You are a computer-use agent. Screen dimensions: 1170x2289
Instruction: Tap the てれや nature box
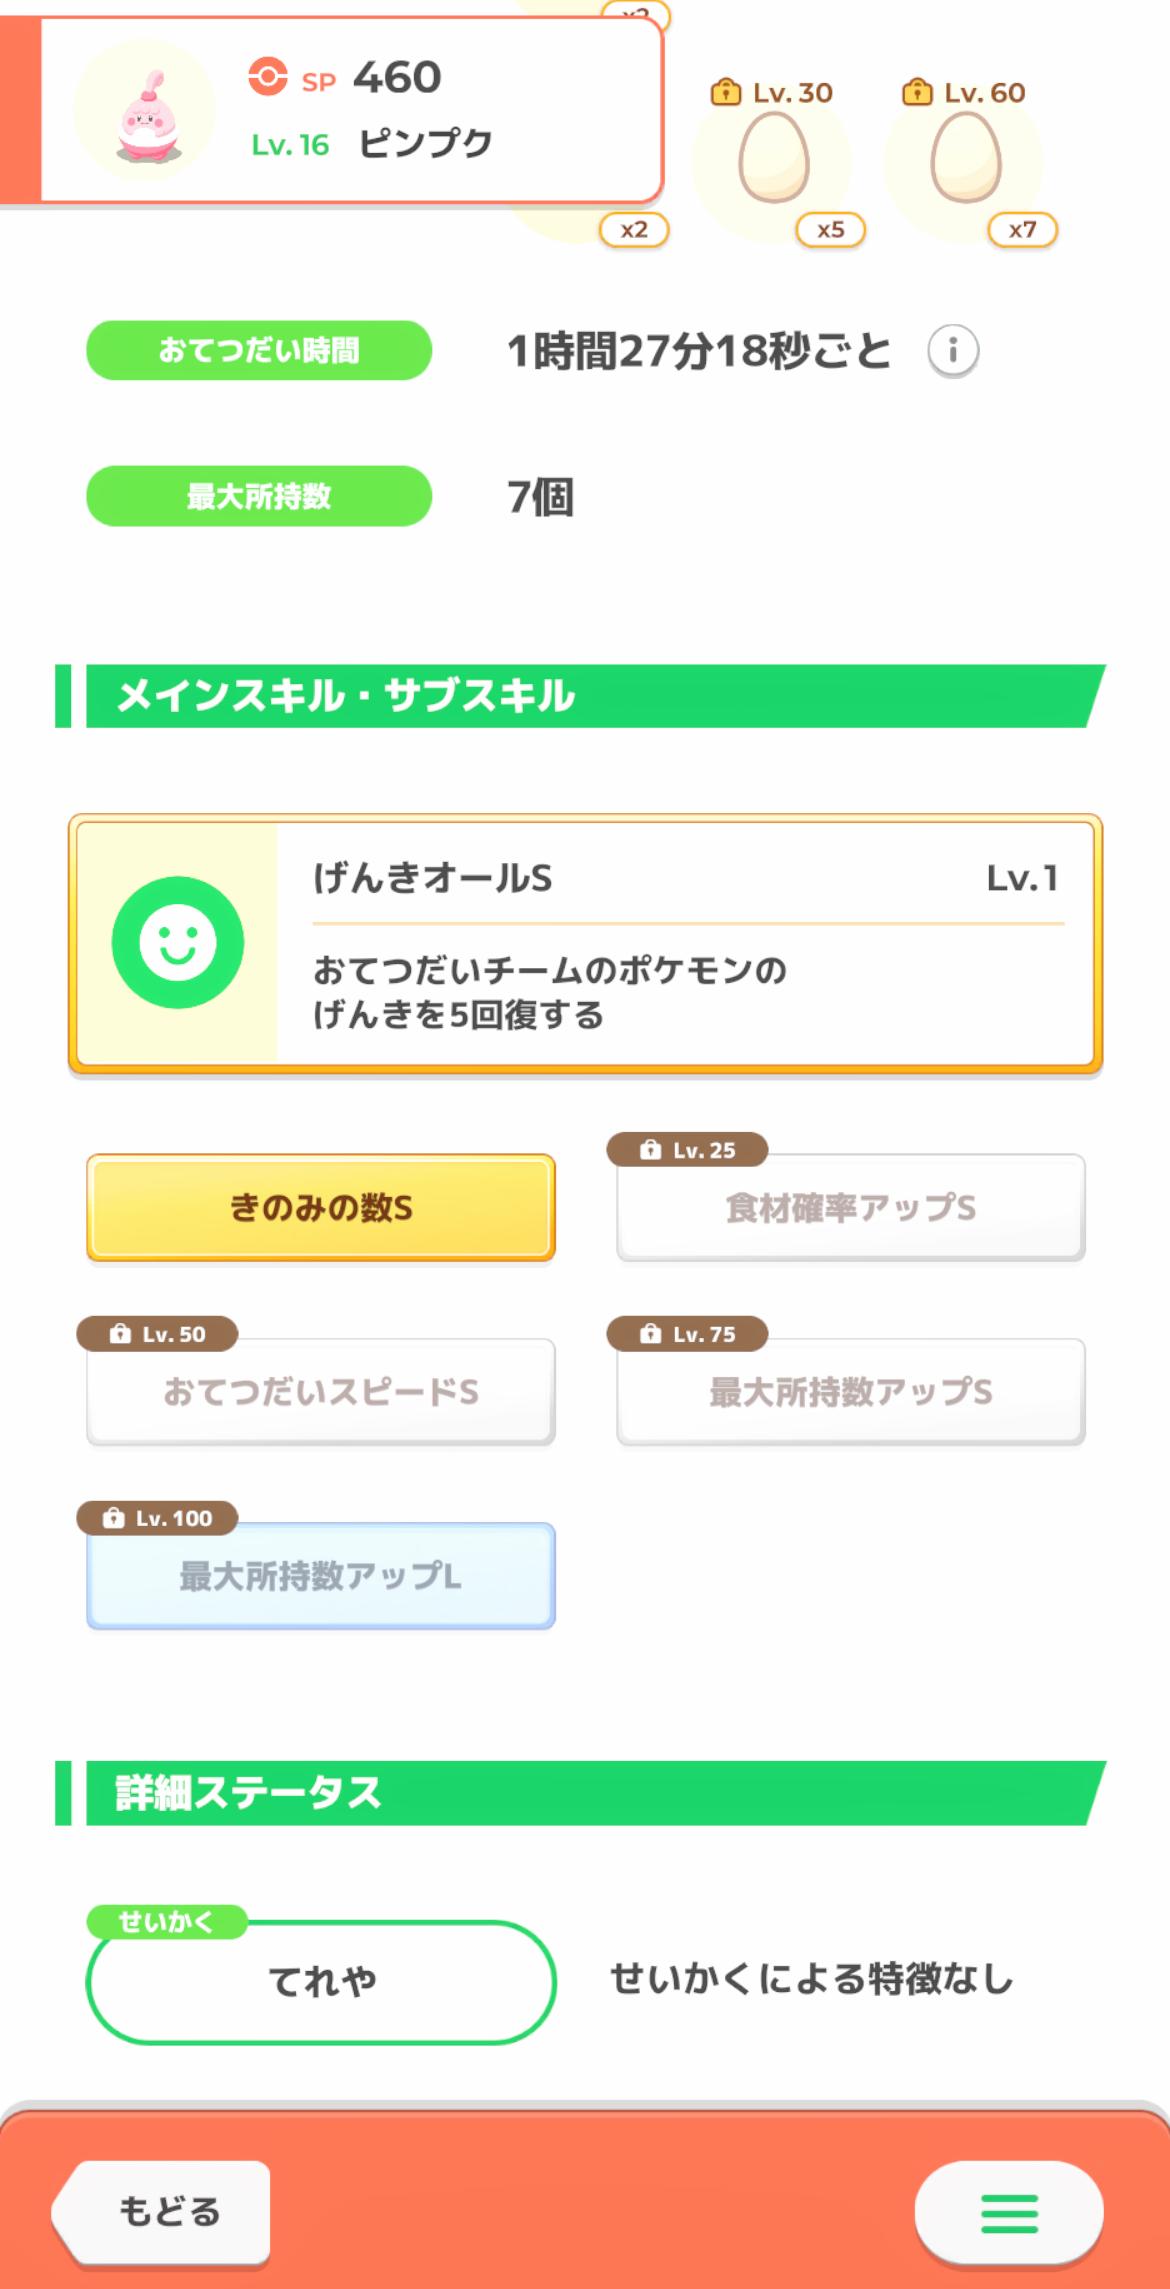pos(321,1981)
